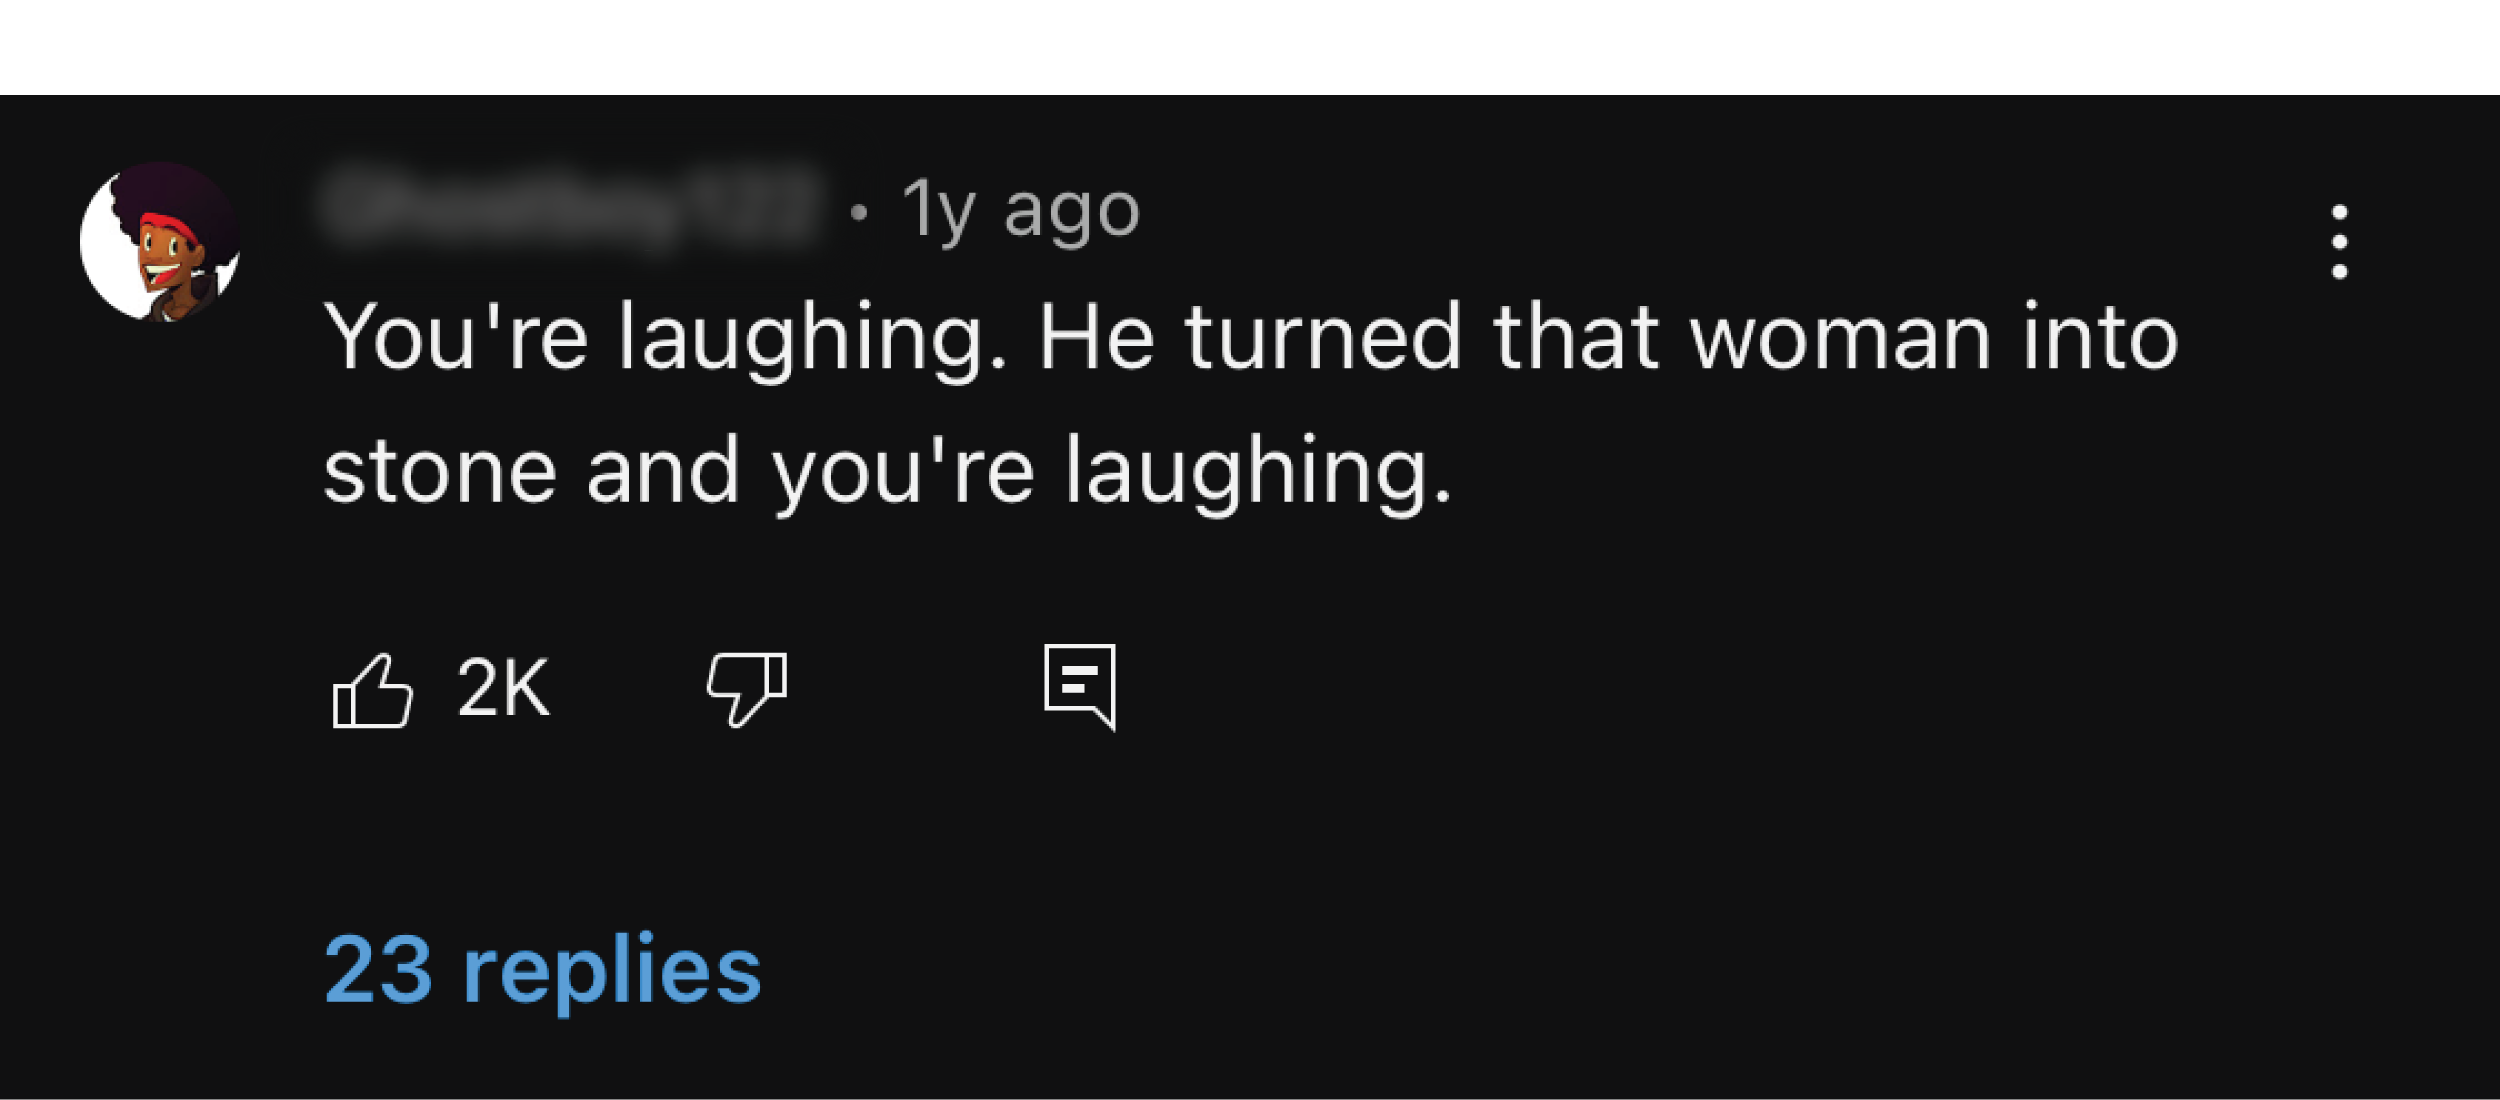Like the comment with thumbs-up icon
Image resolution: width=2500 pixels, height=1100 pixels.
[x=372, y=690]
